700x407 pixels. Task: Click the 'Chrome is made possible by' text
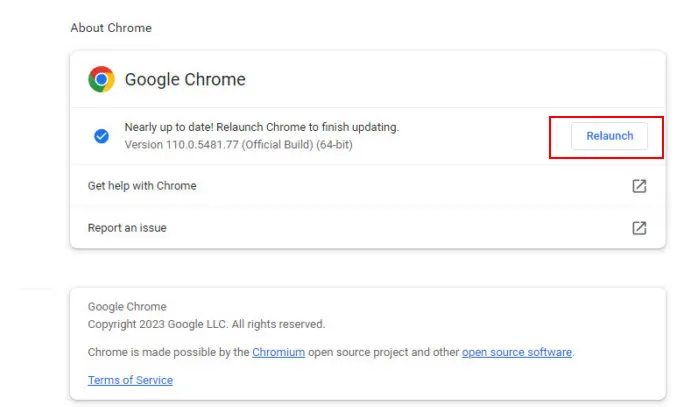pyautogui.click(x=168, y=352)
